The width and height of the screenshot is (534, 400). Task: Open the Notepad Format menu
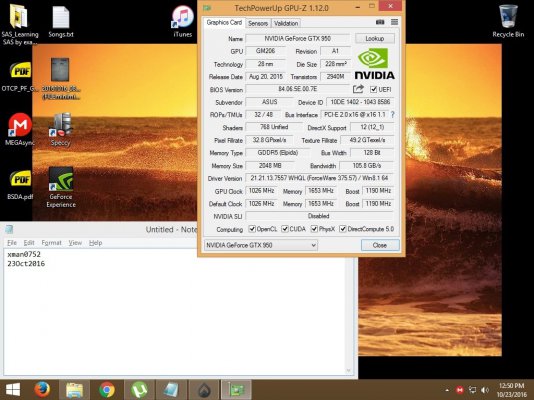51,243
